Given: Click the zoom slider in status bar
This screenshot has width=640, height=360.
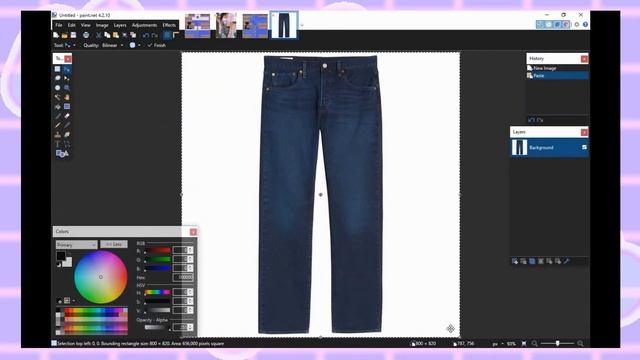Looking at the screenshot, I should pos(558,344).
